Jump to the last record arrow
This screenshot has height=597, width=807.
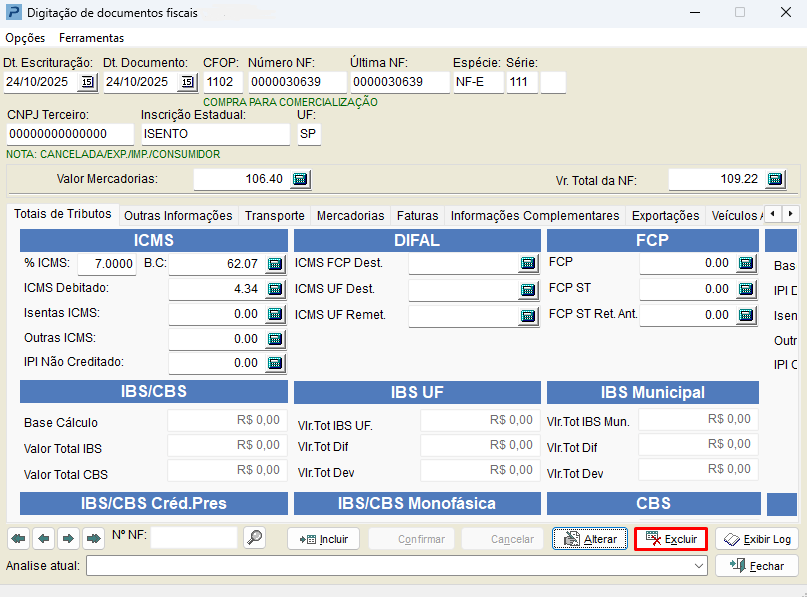(93, 539)
